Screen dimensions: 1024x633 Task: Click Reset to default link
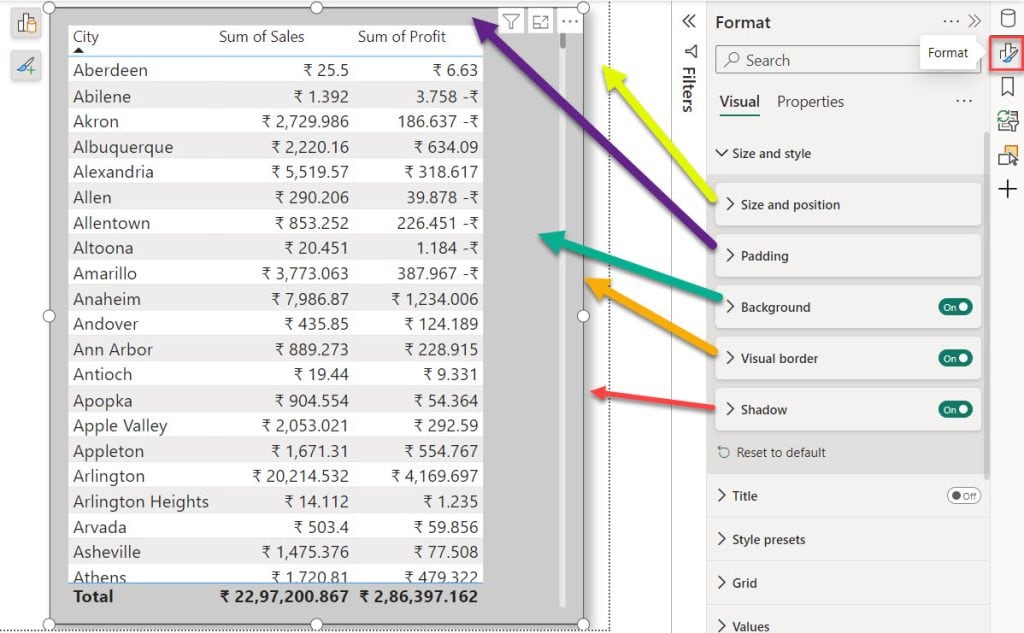780,452
